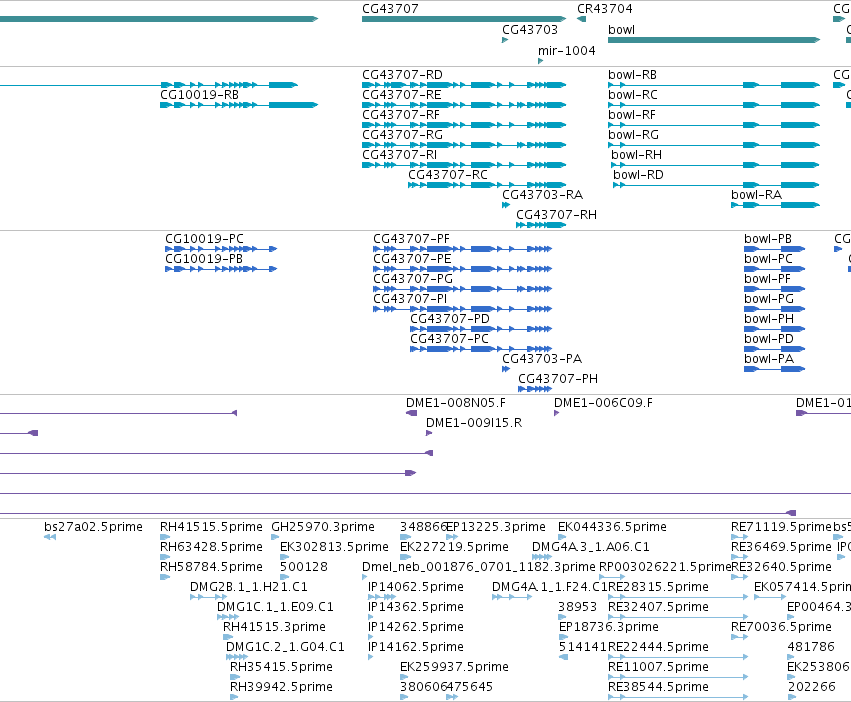Open transcript bowl-RB
851x702 pixels.
tap(714, 85)
